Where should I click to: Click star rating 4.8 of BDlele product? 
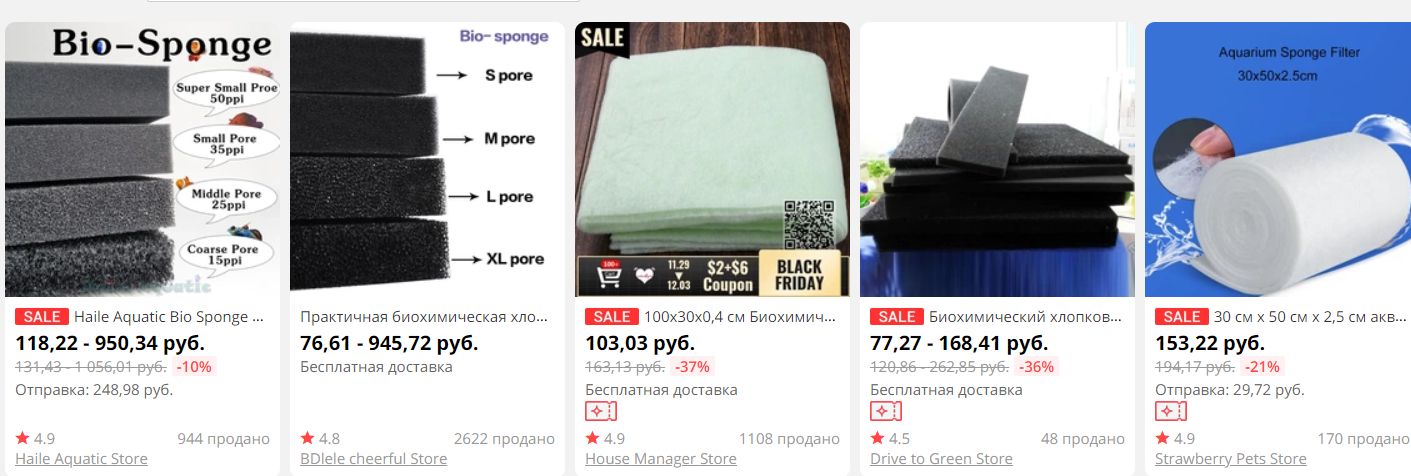coord(321,439)
